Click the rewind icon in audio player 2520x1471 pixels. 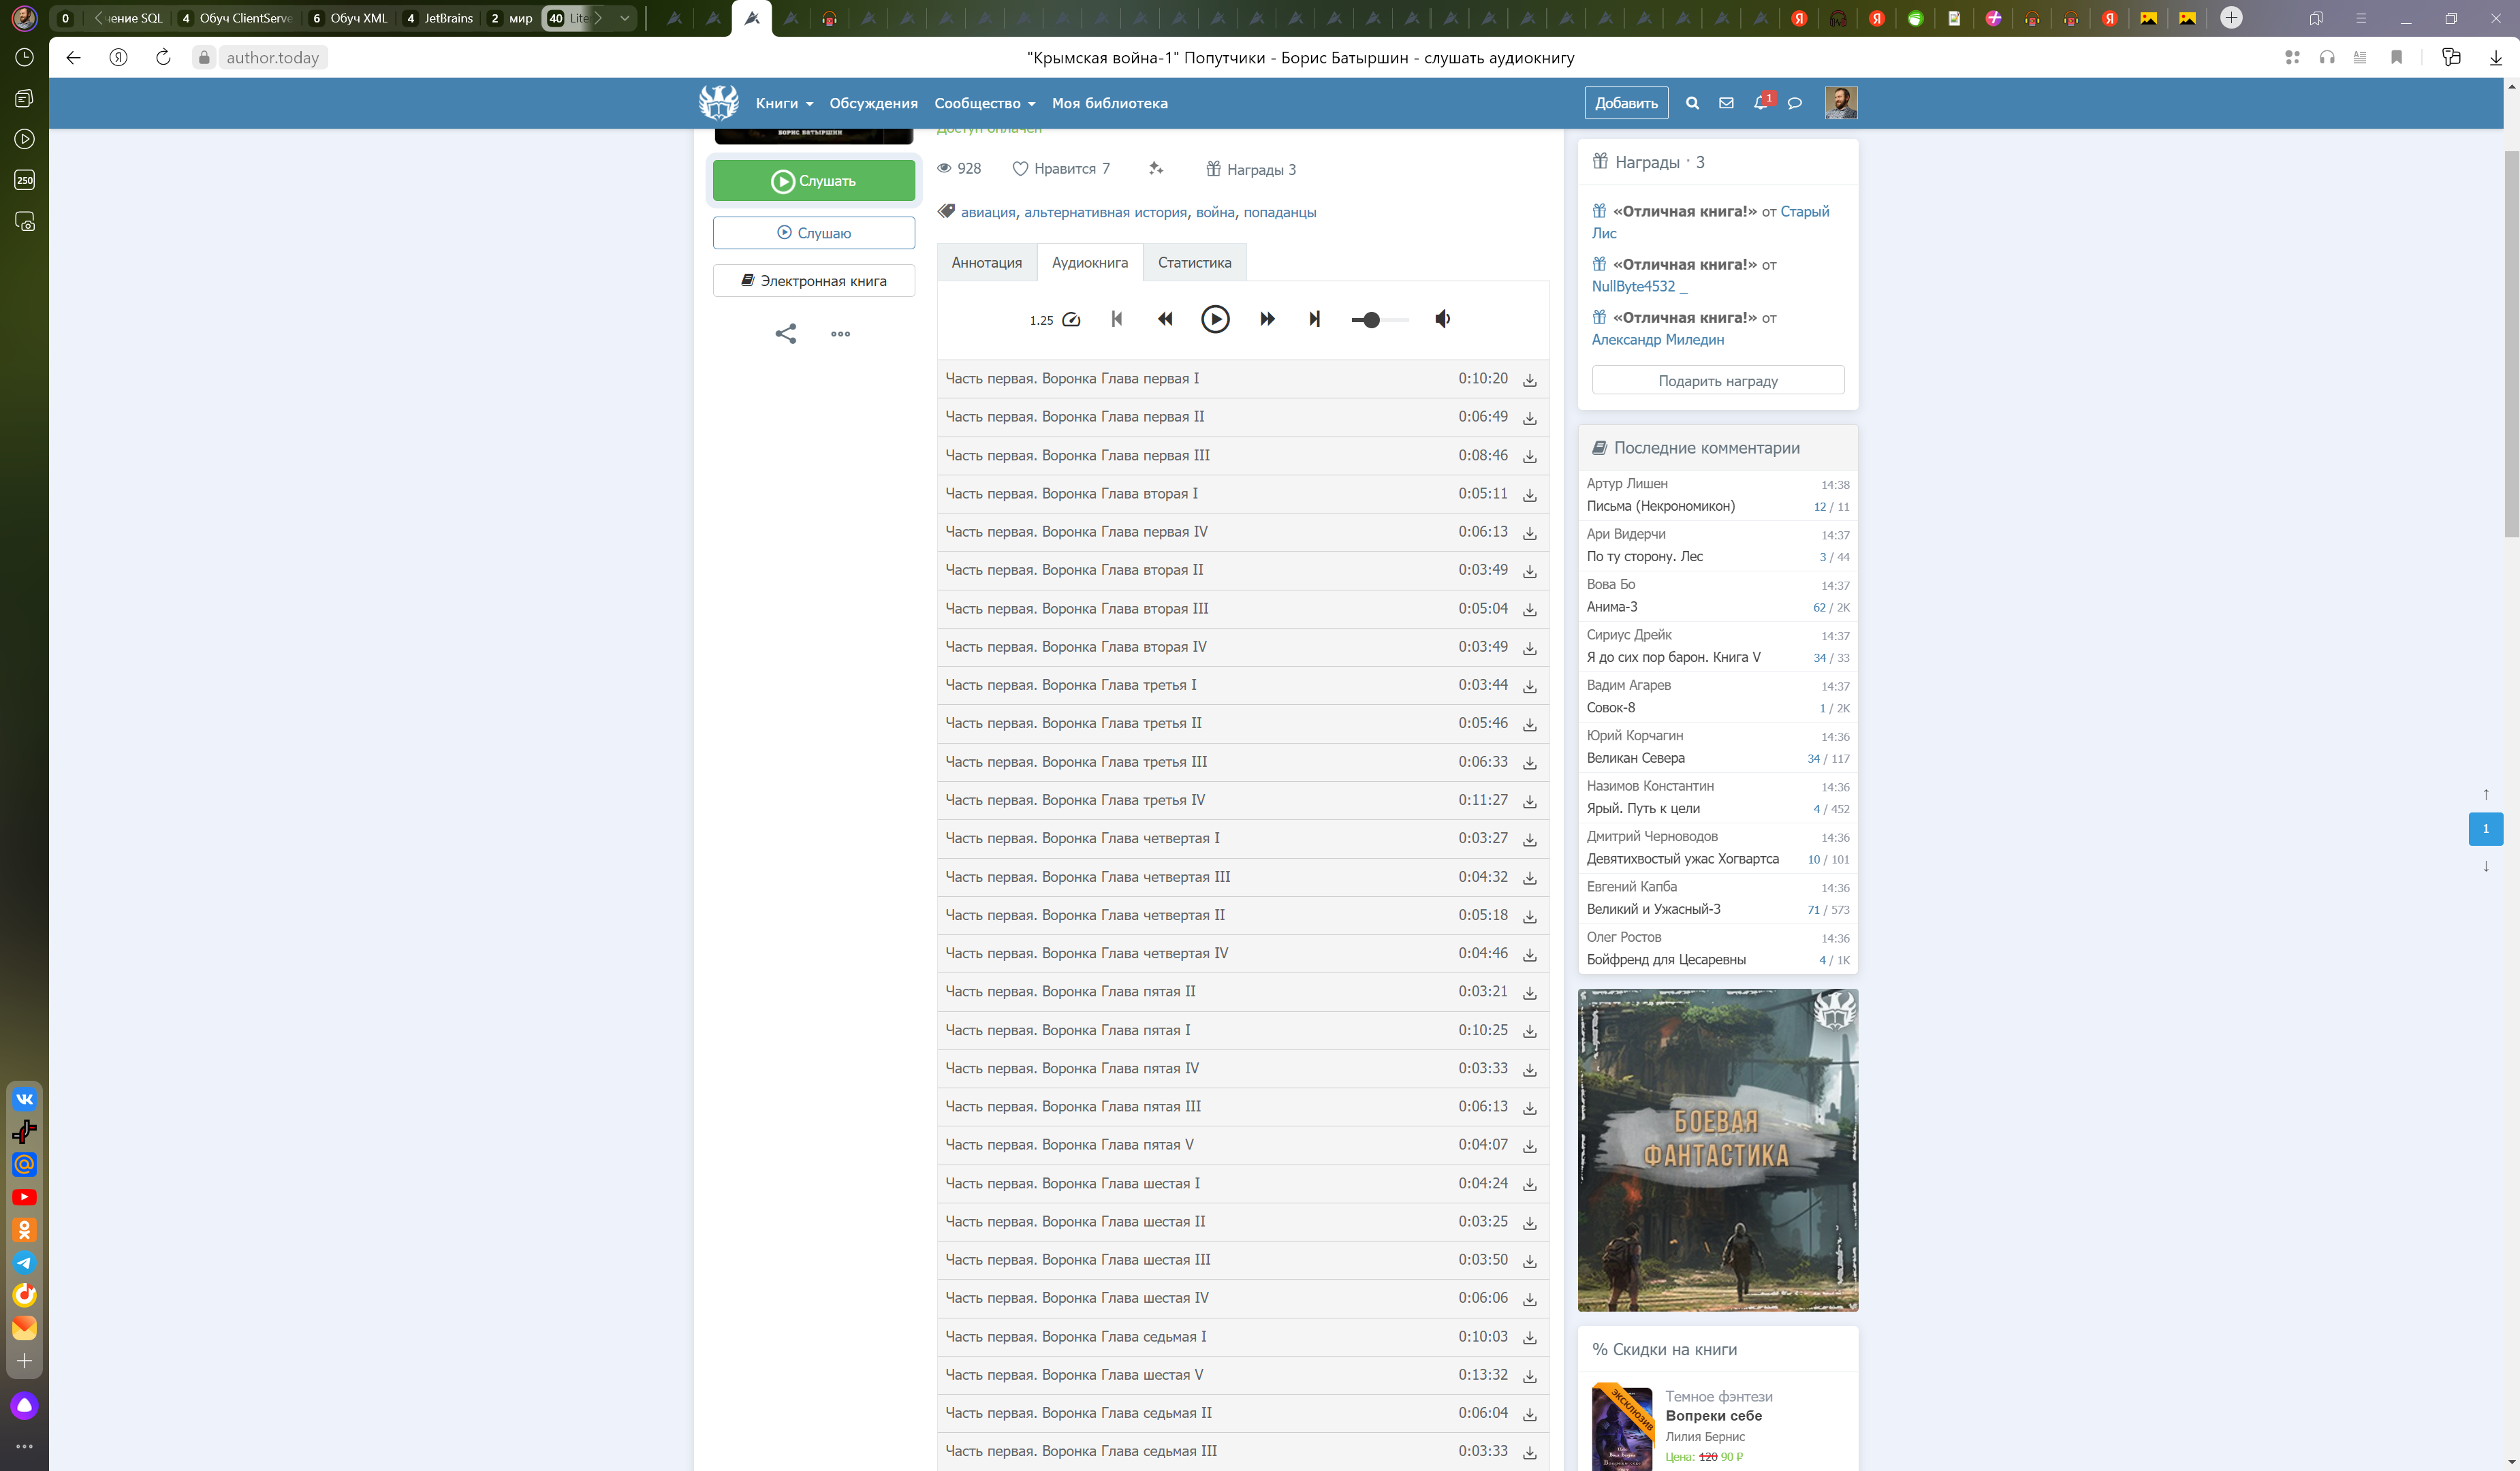pyautogui.click(x=1165, y=319)
